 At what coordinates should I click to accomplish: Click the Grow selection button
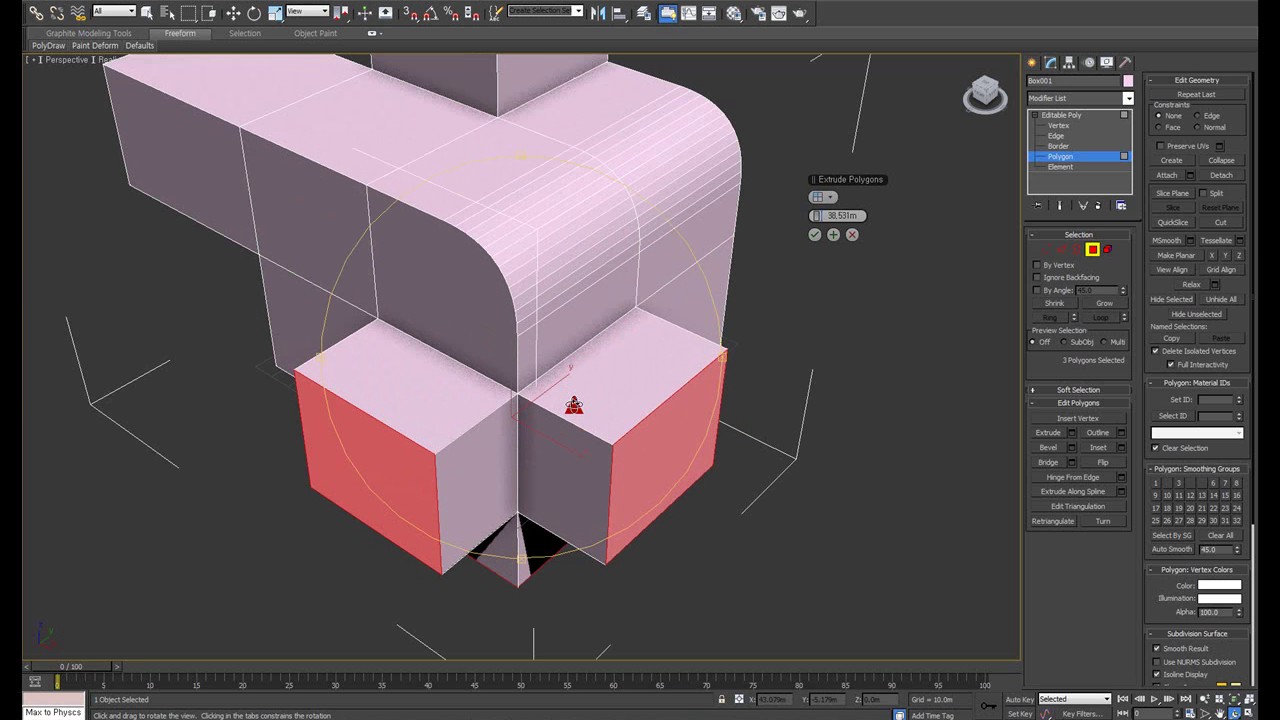click(x=1104, y=303)
